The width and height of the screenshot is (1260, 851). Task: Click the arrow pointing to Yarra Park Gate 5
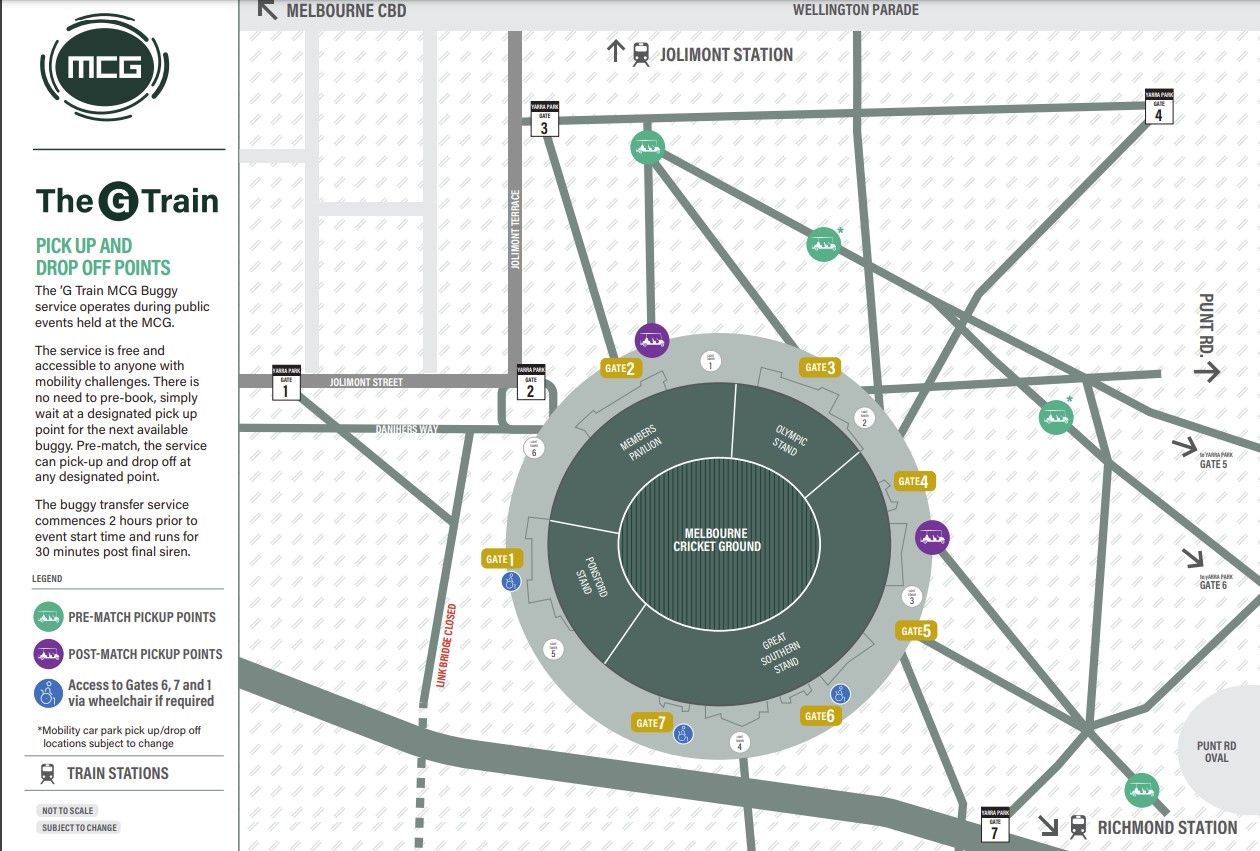click(1184, 447)
